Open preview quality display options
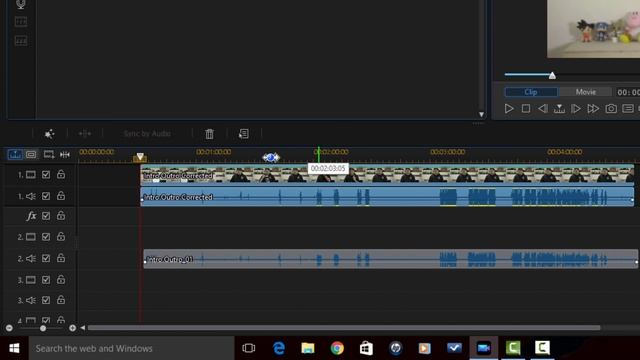The width and height of the screenshot is (640, 360). 628,109
